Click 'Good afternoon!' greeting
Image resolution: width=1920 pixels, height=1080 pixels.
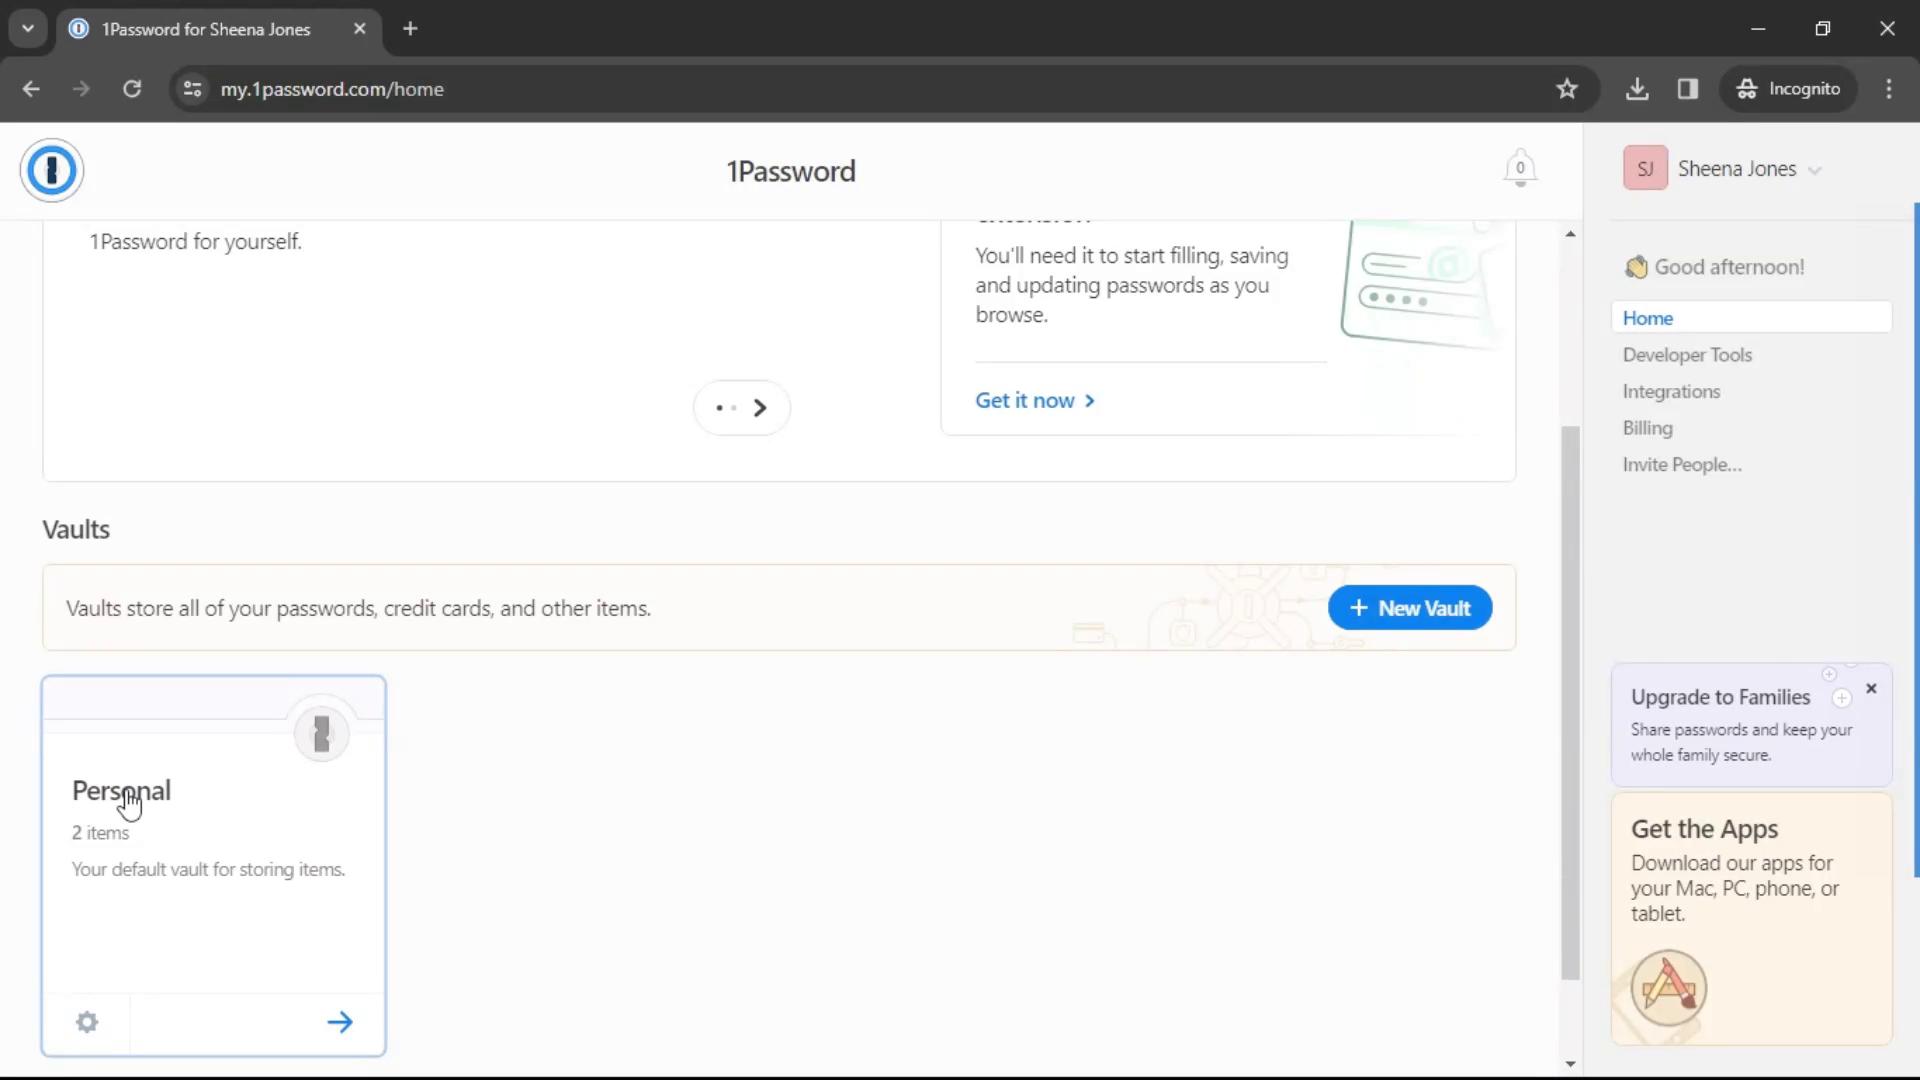click(x=1729, y=267)
